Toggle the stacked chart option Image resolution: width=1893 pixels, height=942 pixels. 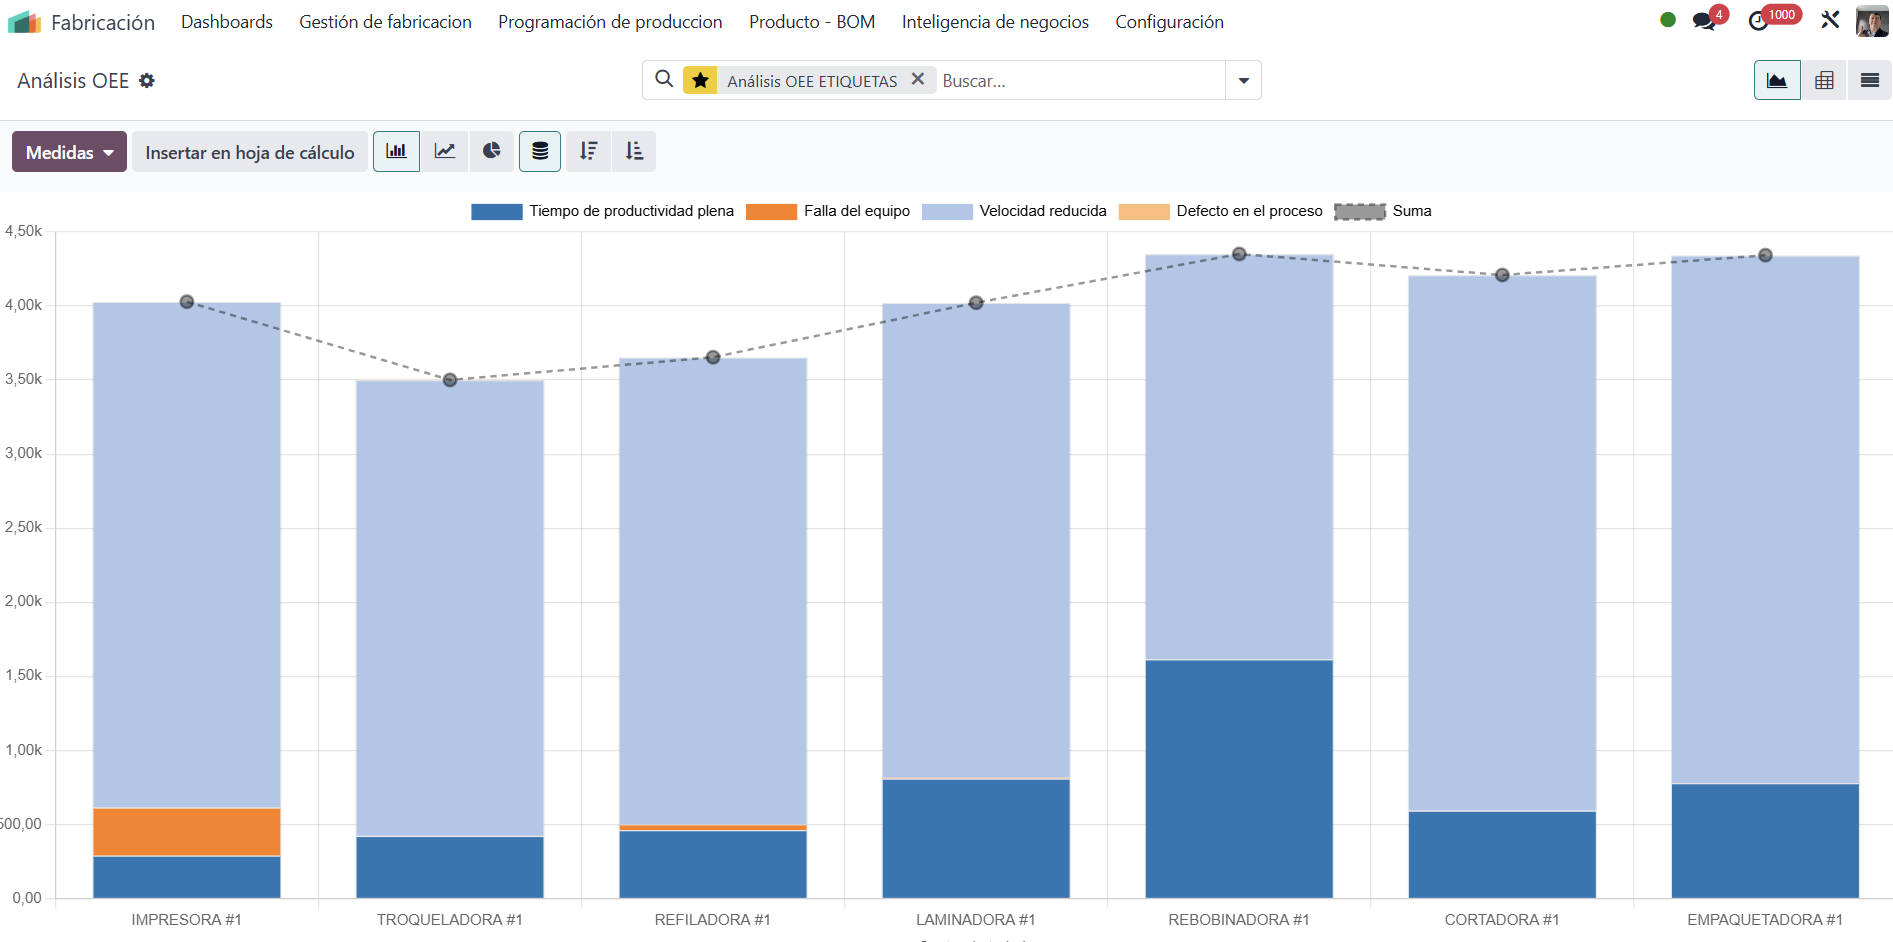point(539,151)
